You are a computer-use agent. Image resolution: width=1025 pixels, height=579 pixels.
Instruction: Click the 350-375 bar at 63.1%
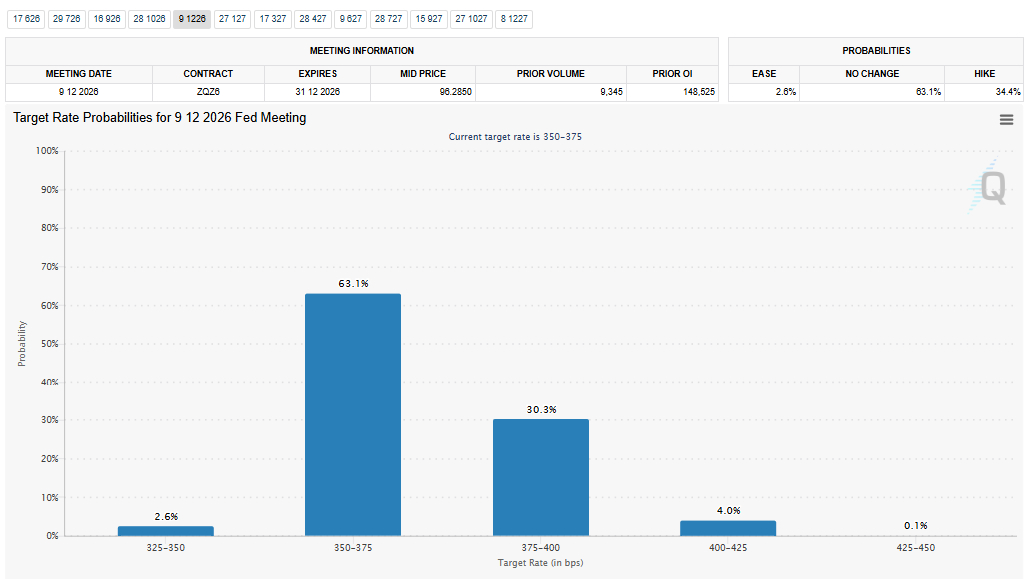pos(353,415)
